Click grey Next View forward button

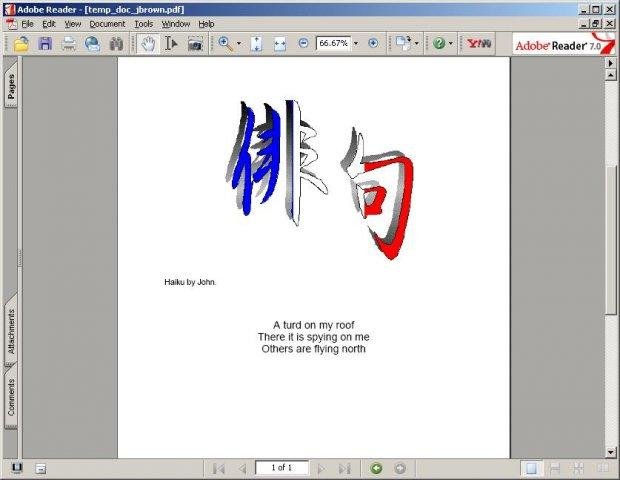pyautogui.click(x=400, y=469)
